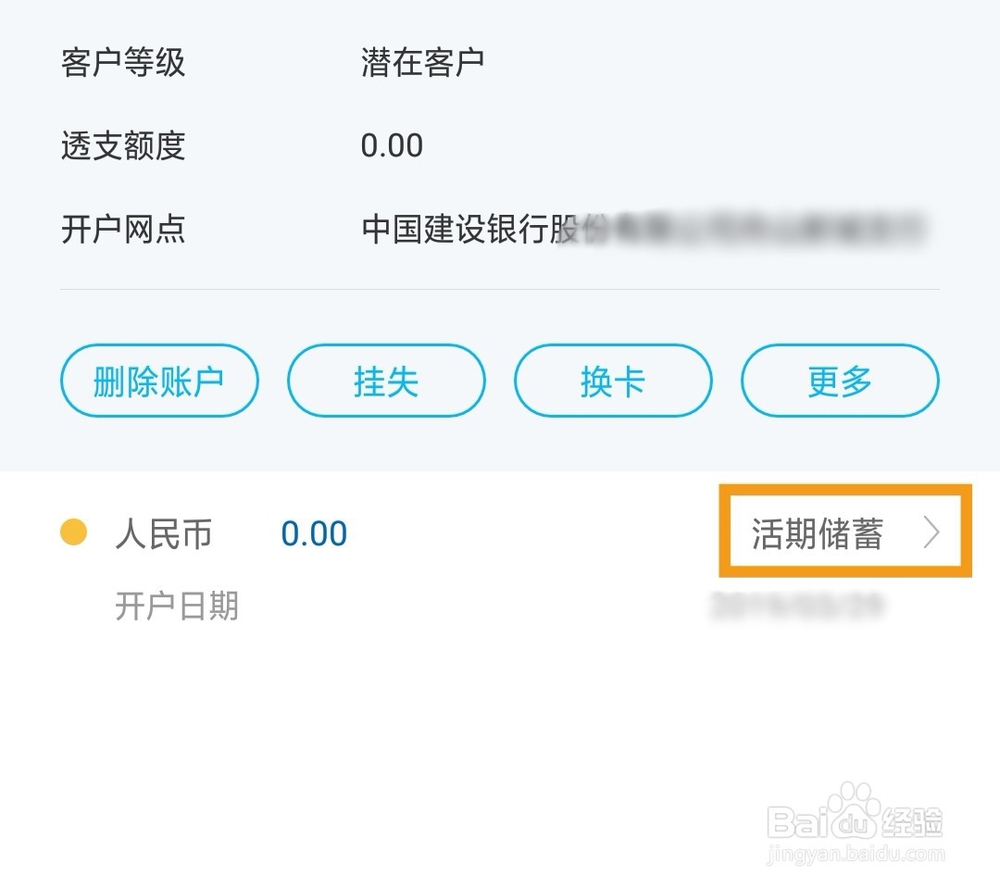This screenshot has height=888, width=1000.
Task: Tap the 删除账户 button
Action: 159,381
